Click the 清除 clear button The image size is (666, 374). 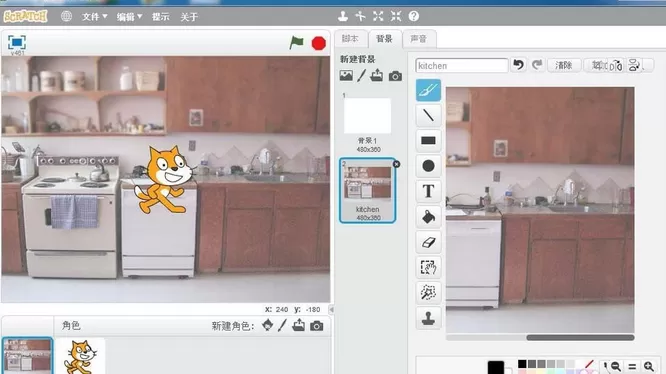click(x=564, y=65)
